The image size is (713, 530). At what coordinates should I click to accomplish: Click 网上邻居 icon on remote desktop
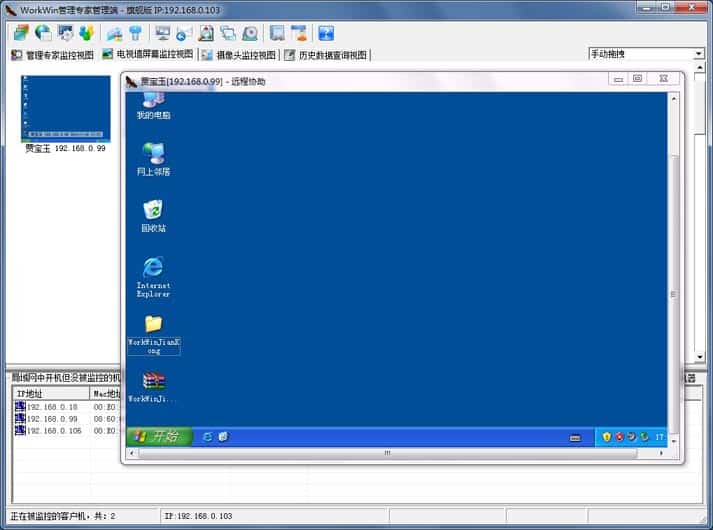(x=154, y=159)
